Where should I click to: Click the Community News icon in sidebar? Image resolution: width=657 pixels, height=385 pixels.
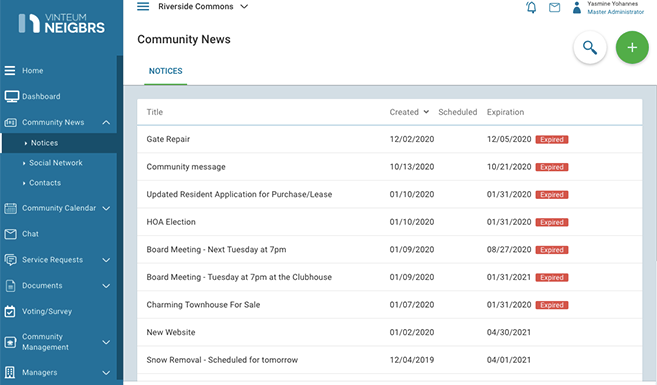click(10, 122)
